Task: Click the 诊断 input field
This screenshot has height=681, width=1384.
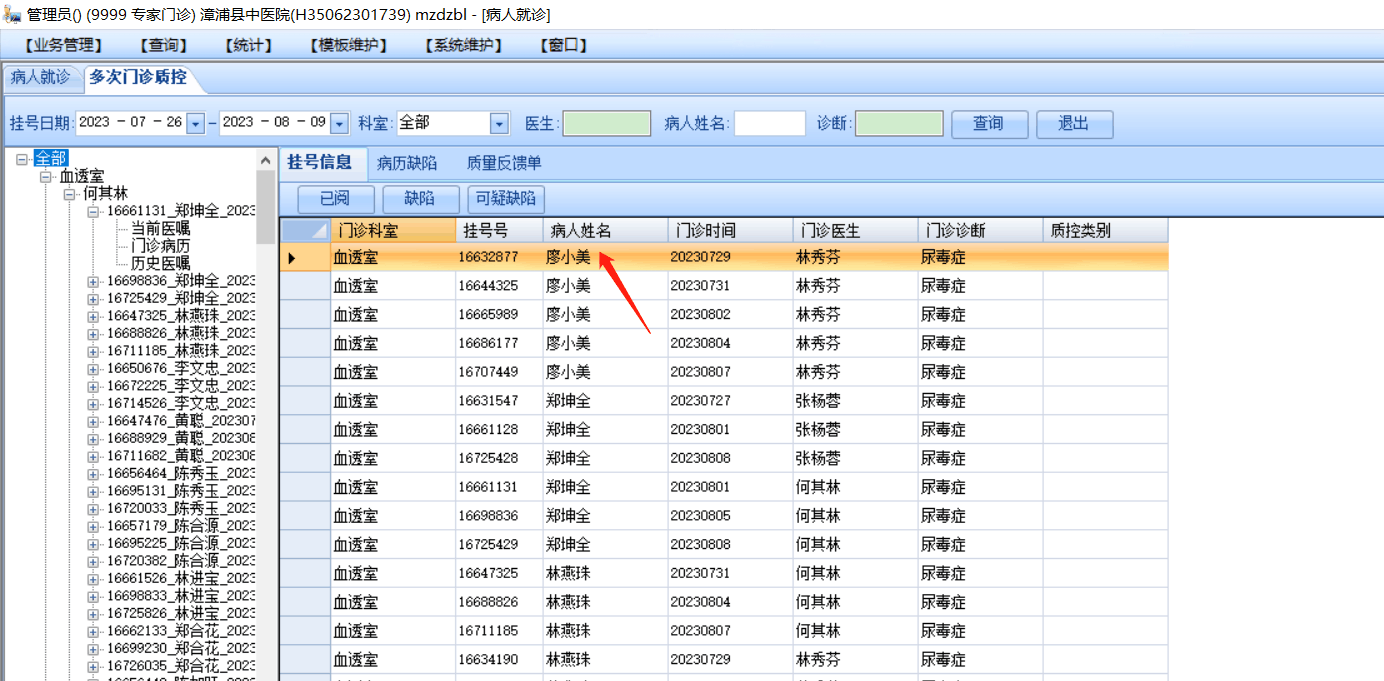Action: click(899, 123)
